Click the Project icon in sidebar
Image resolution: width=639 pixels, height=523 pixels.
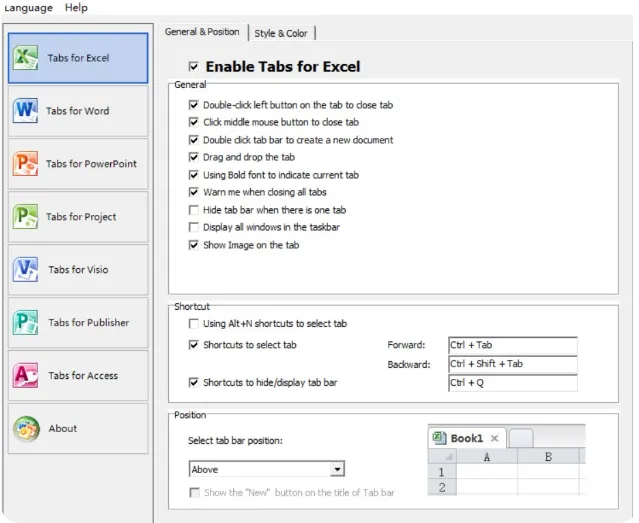25,216
